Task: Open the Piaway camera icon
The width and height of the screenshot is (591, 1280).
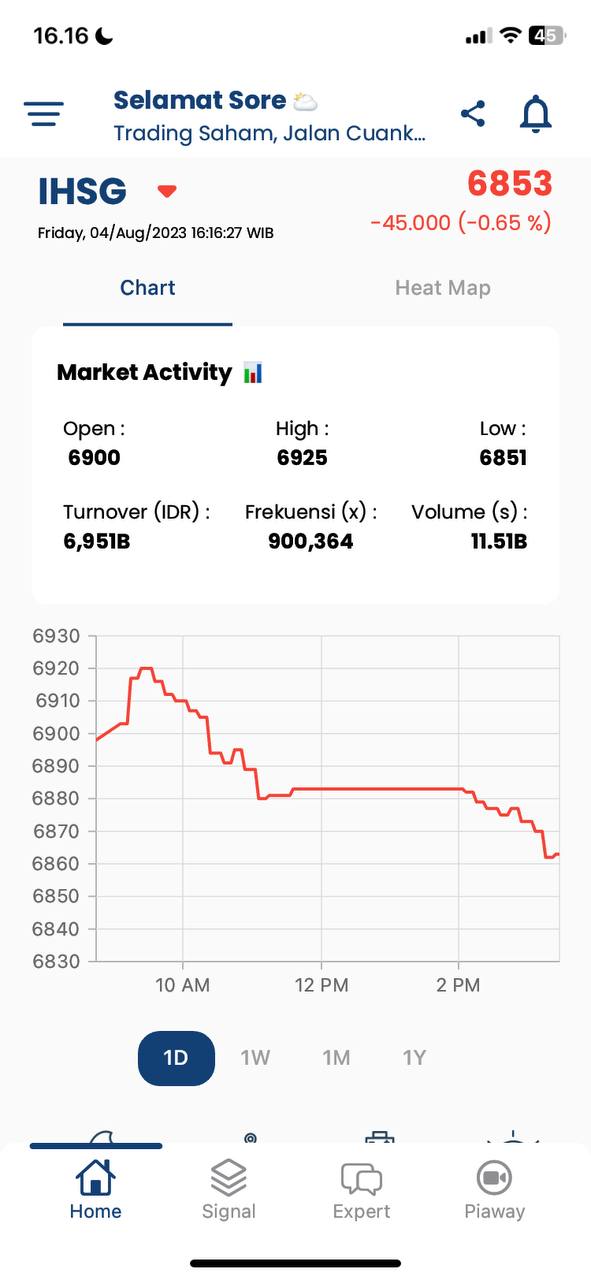Action: (494, 1178)
